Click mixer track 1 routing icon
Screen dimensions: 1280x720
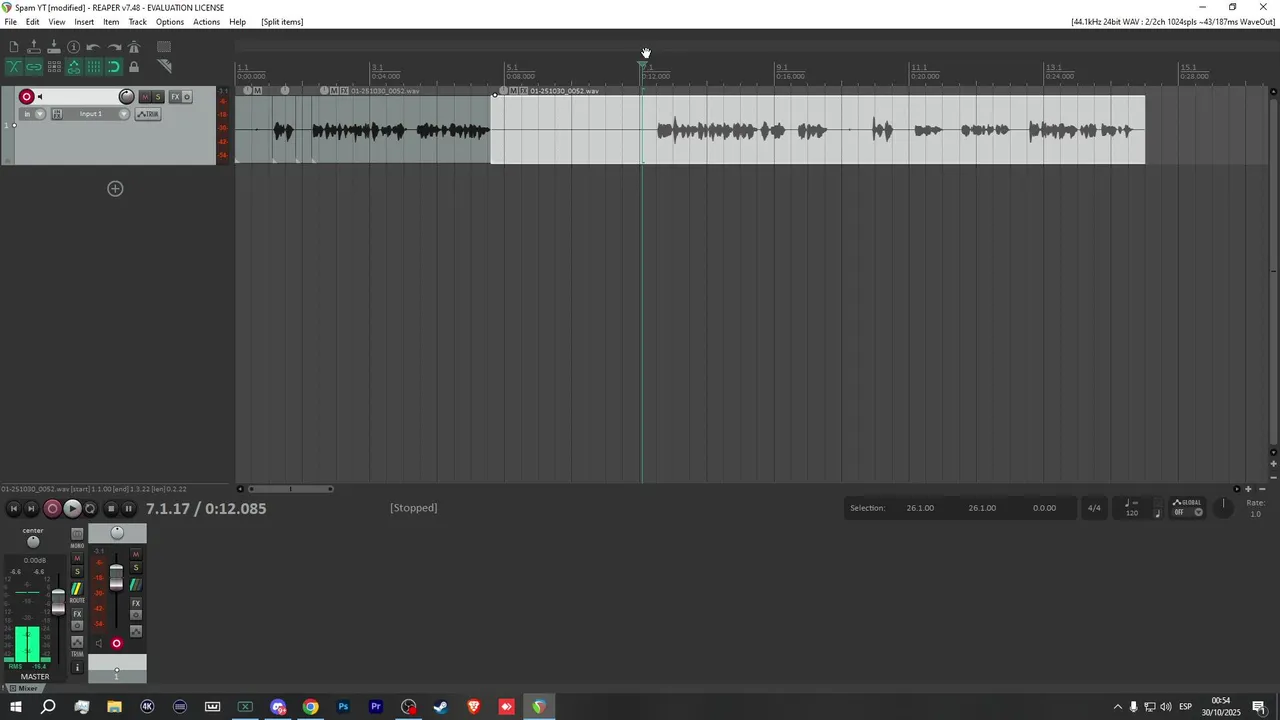(x=136, y=585)
